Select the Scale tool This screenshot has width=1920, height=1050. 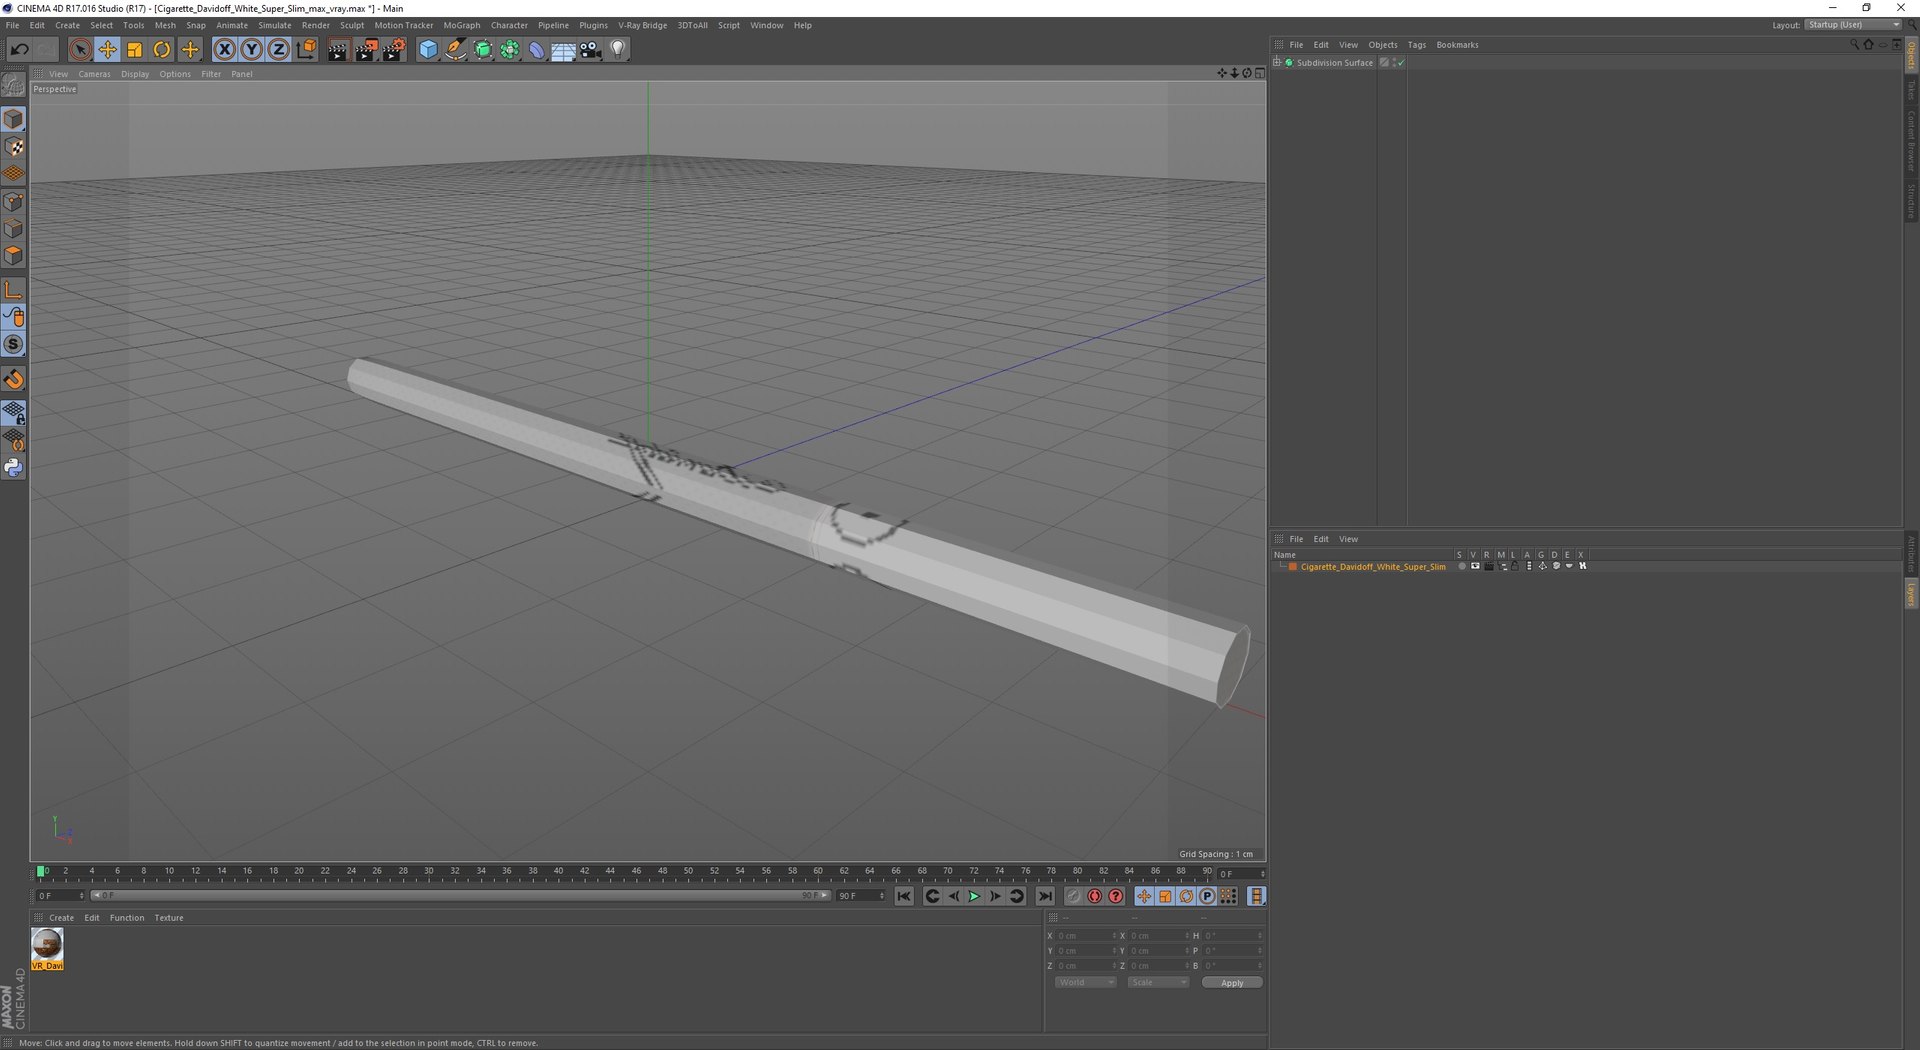[134, 49]
